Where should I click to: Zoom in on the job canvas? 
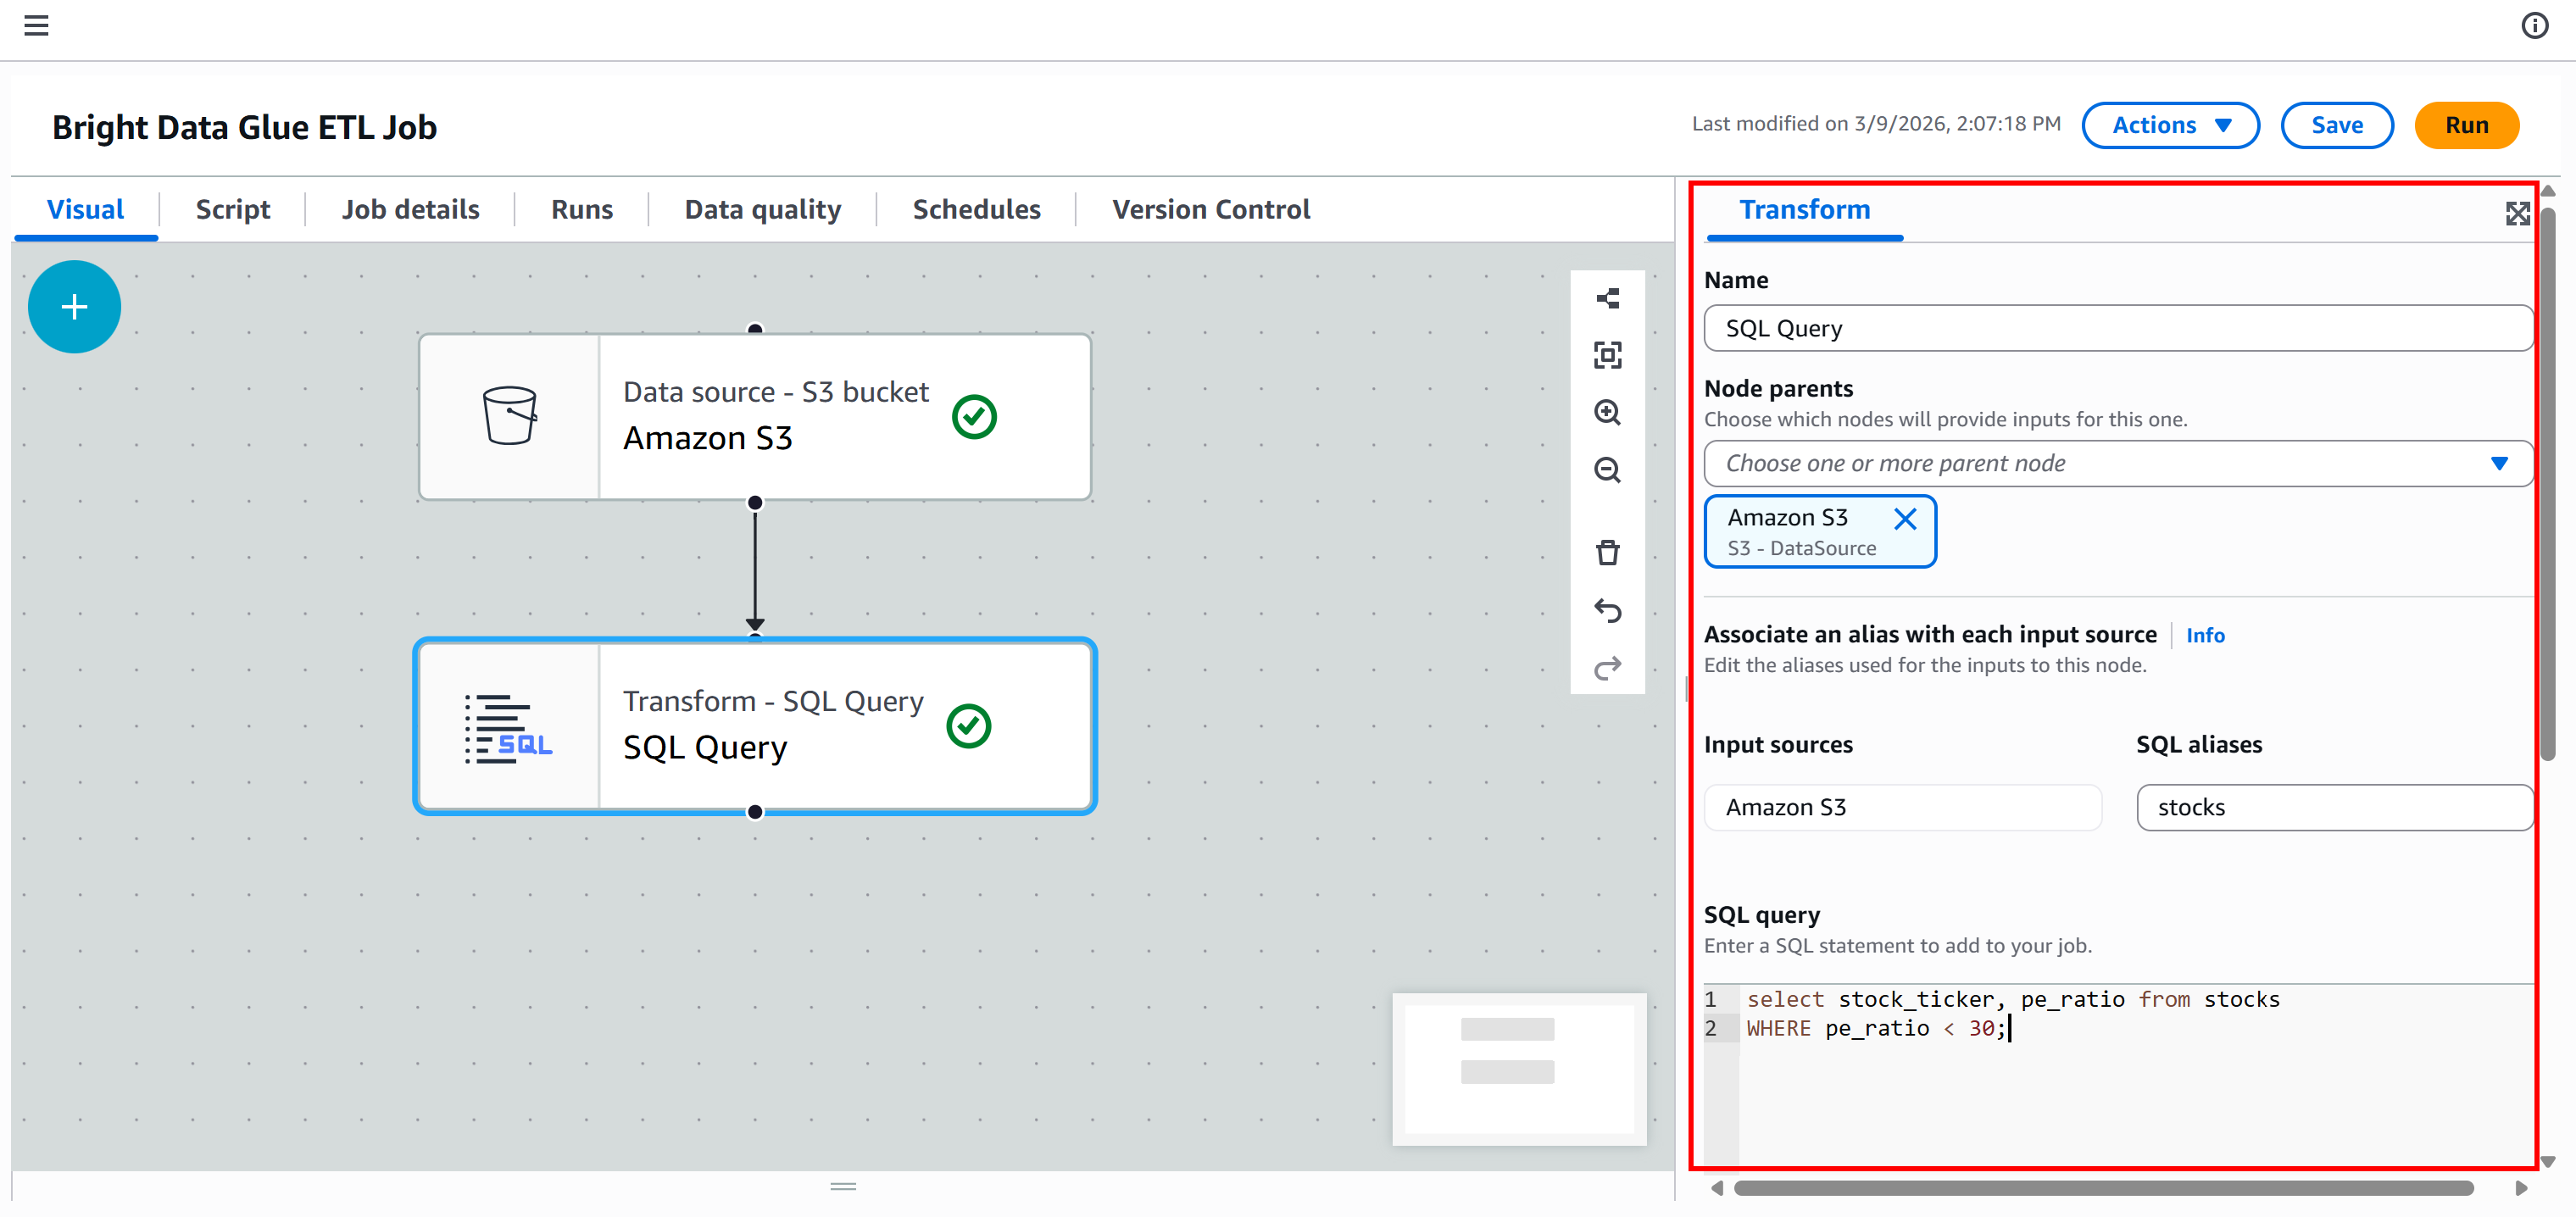1608,412
